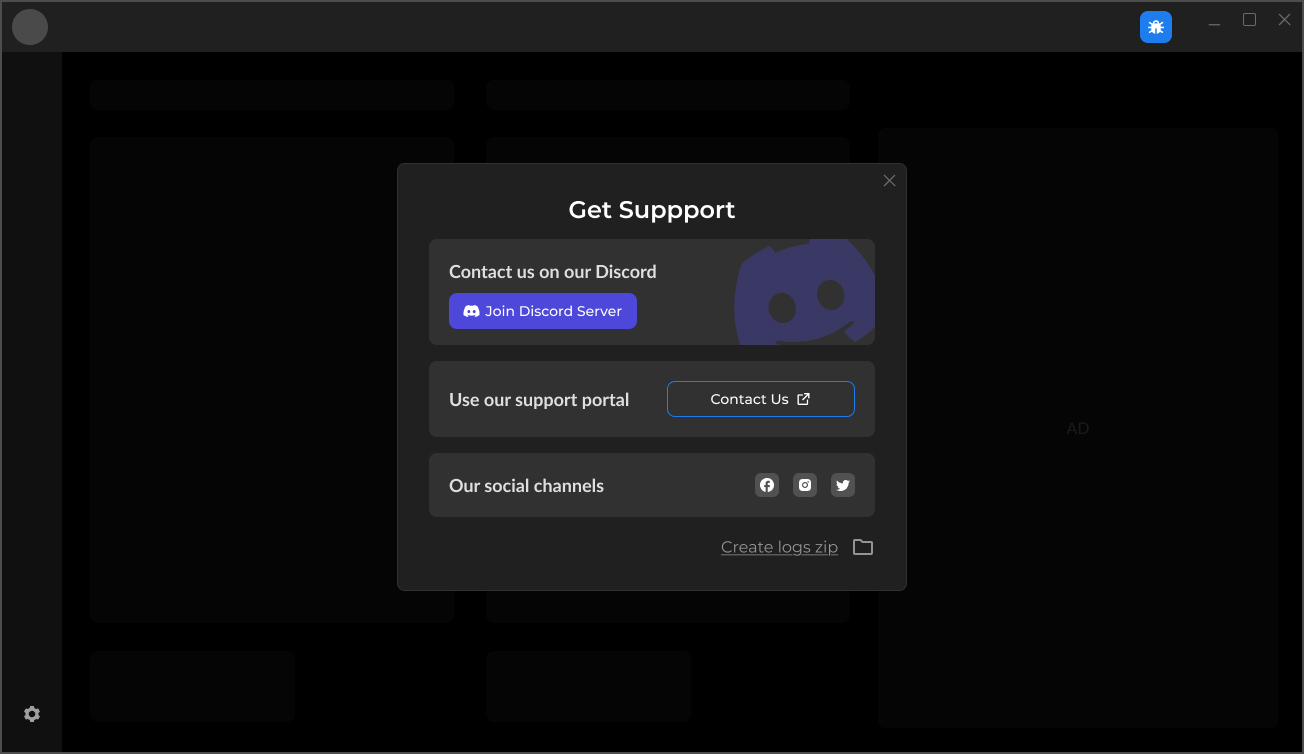Click Create logs zip link
This screenshot has height=754, width=1304.
(x=779, y=547)
